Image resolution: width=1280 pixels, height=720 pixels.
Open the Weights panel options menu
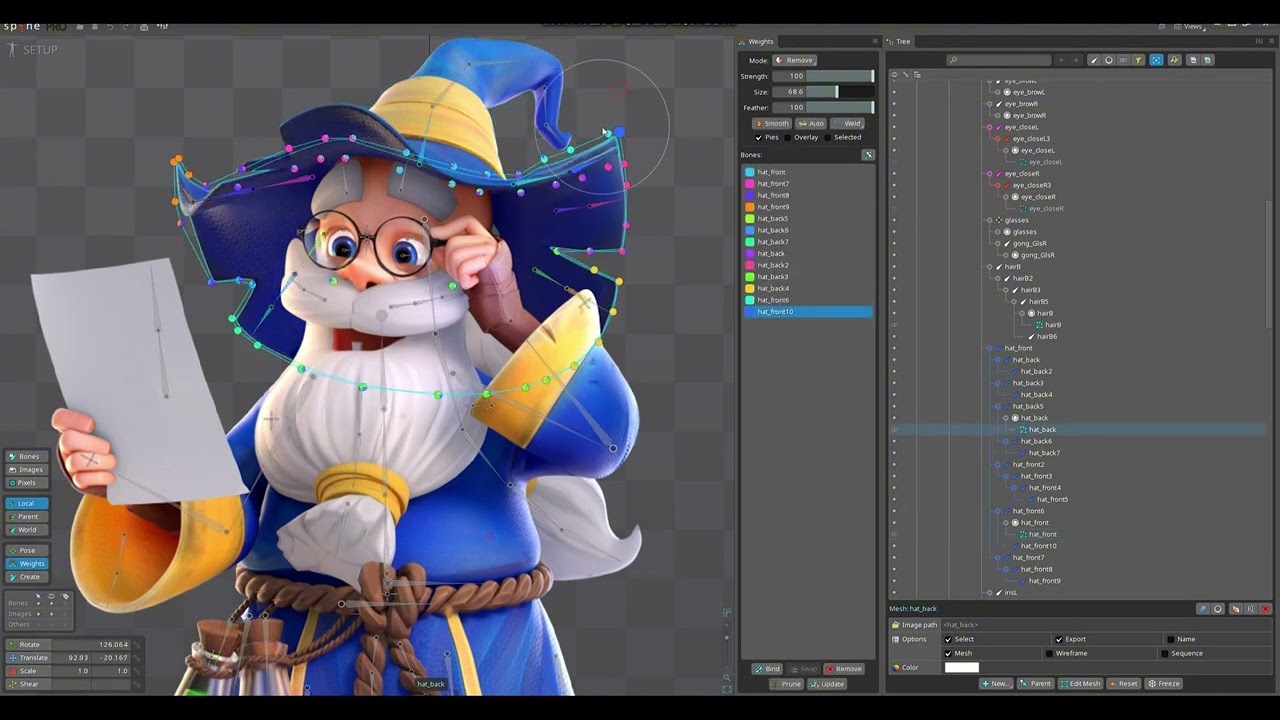click(x=875, y=41)
